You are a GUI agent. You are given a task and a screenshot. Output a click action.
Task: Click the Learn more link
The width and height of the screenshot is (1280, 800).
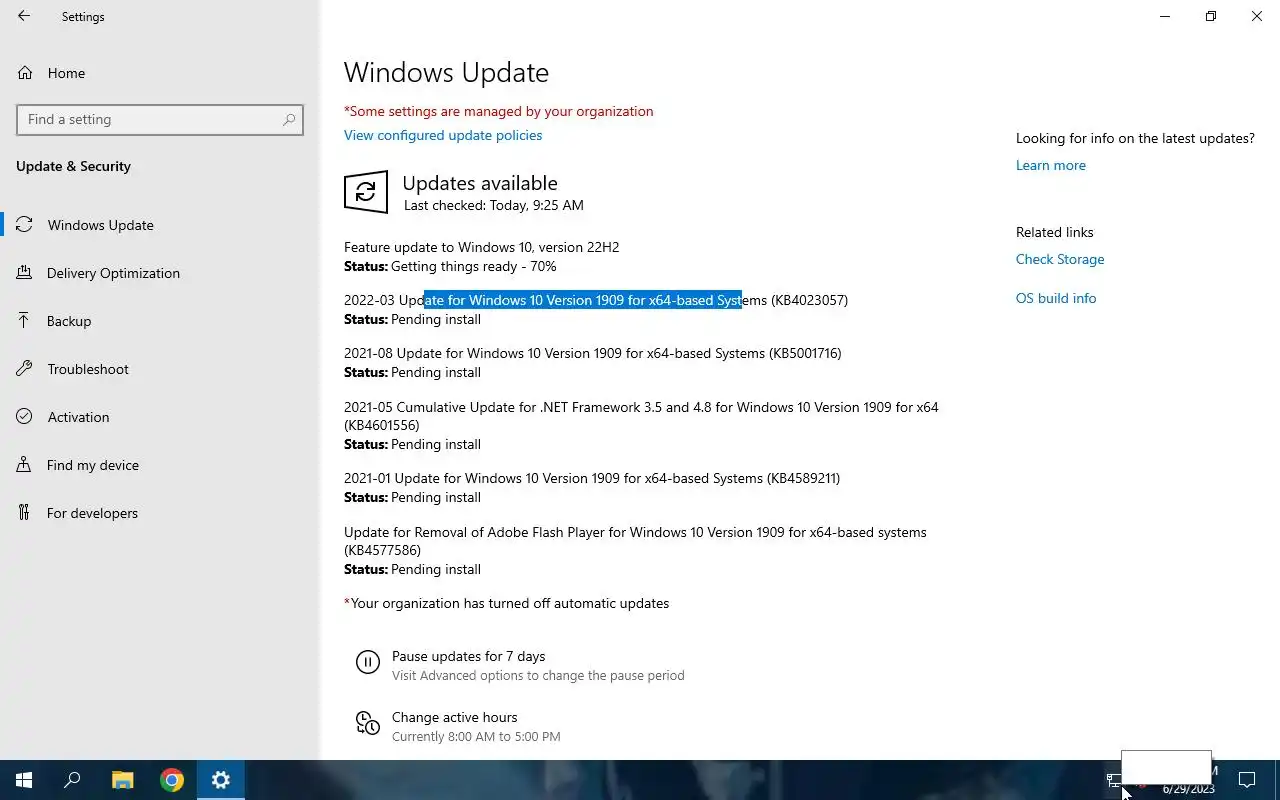[x=1051, y=165]
